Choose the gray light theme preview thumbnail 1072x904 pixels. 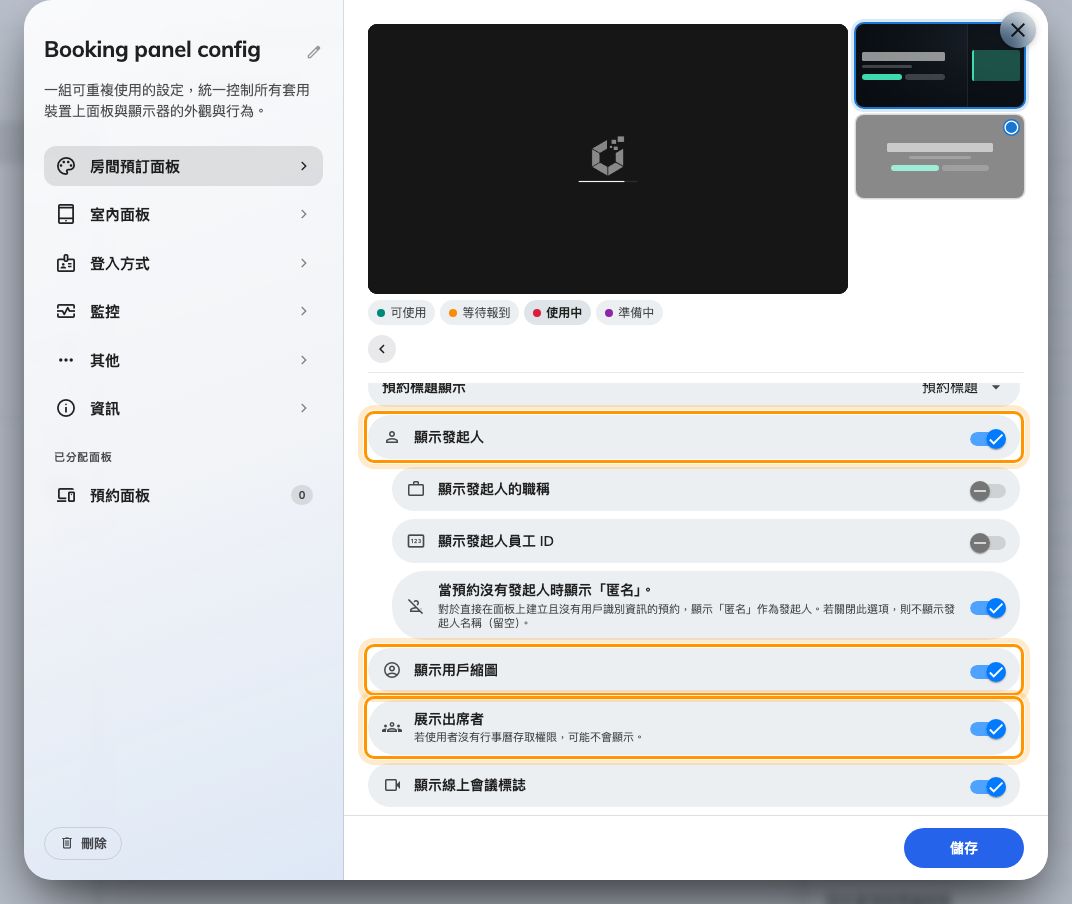pos(939,157)
